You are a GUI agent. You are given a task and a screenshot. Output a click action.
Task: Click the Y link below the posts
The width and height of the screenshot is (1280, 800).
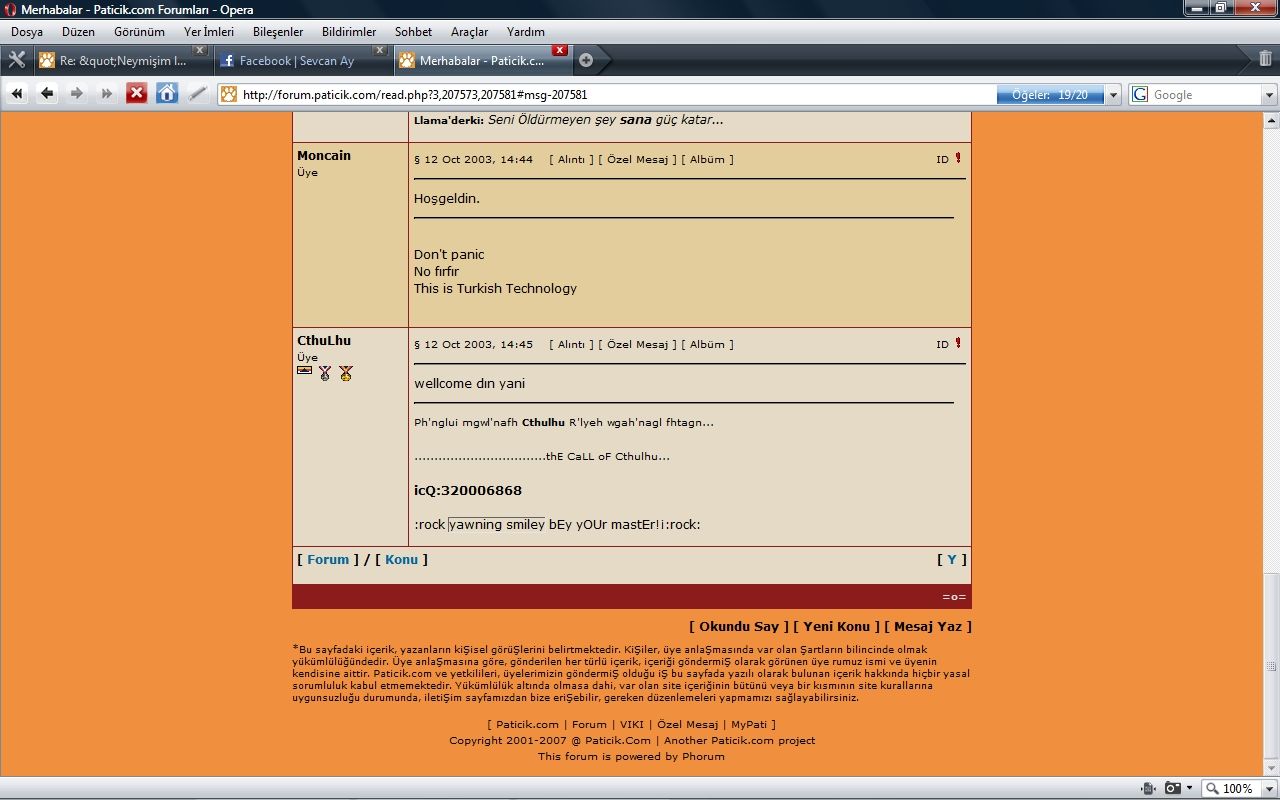click(952, 559)
